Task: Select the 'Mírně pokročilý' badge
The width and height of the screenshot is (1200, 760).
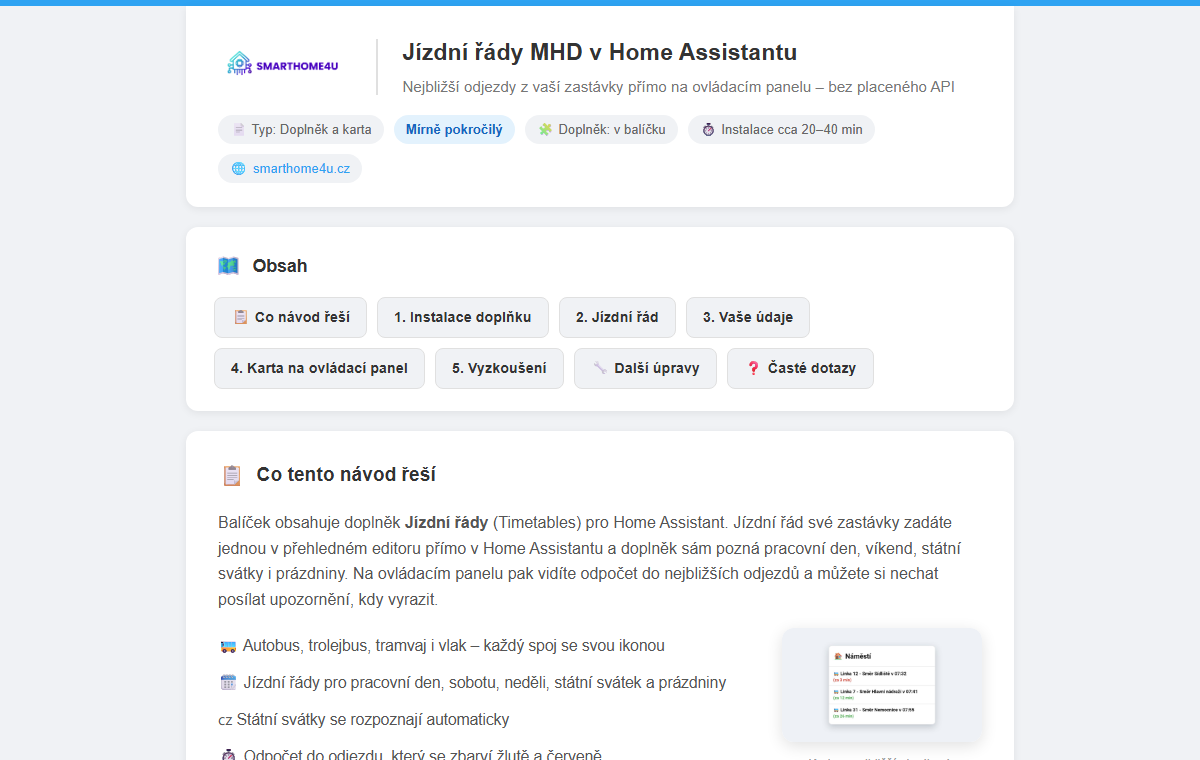Action: [454, 129]
